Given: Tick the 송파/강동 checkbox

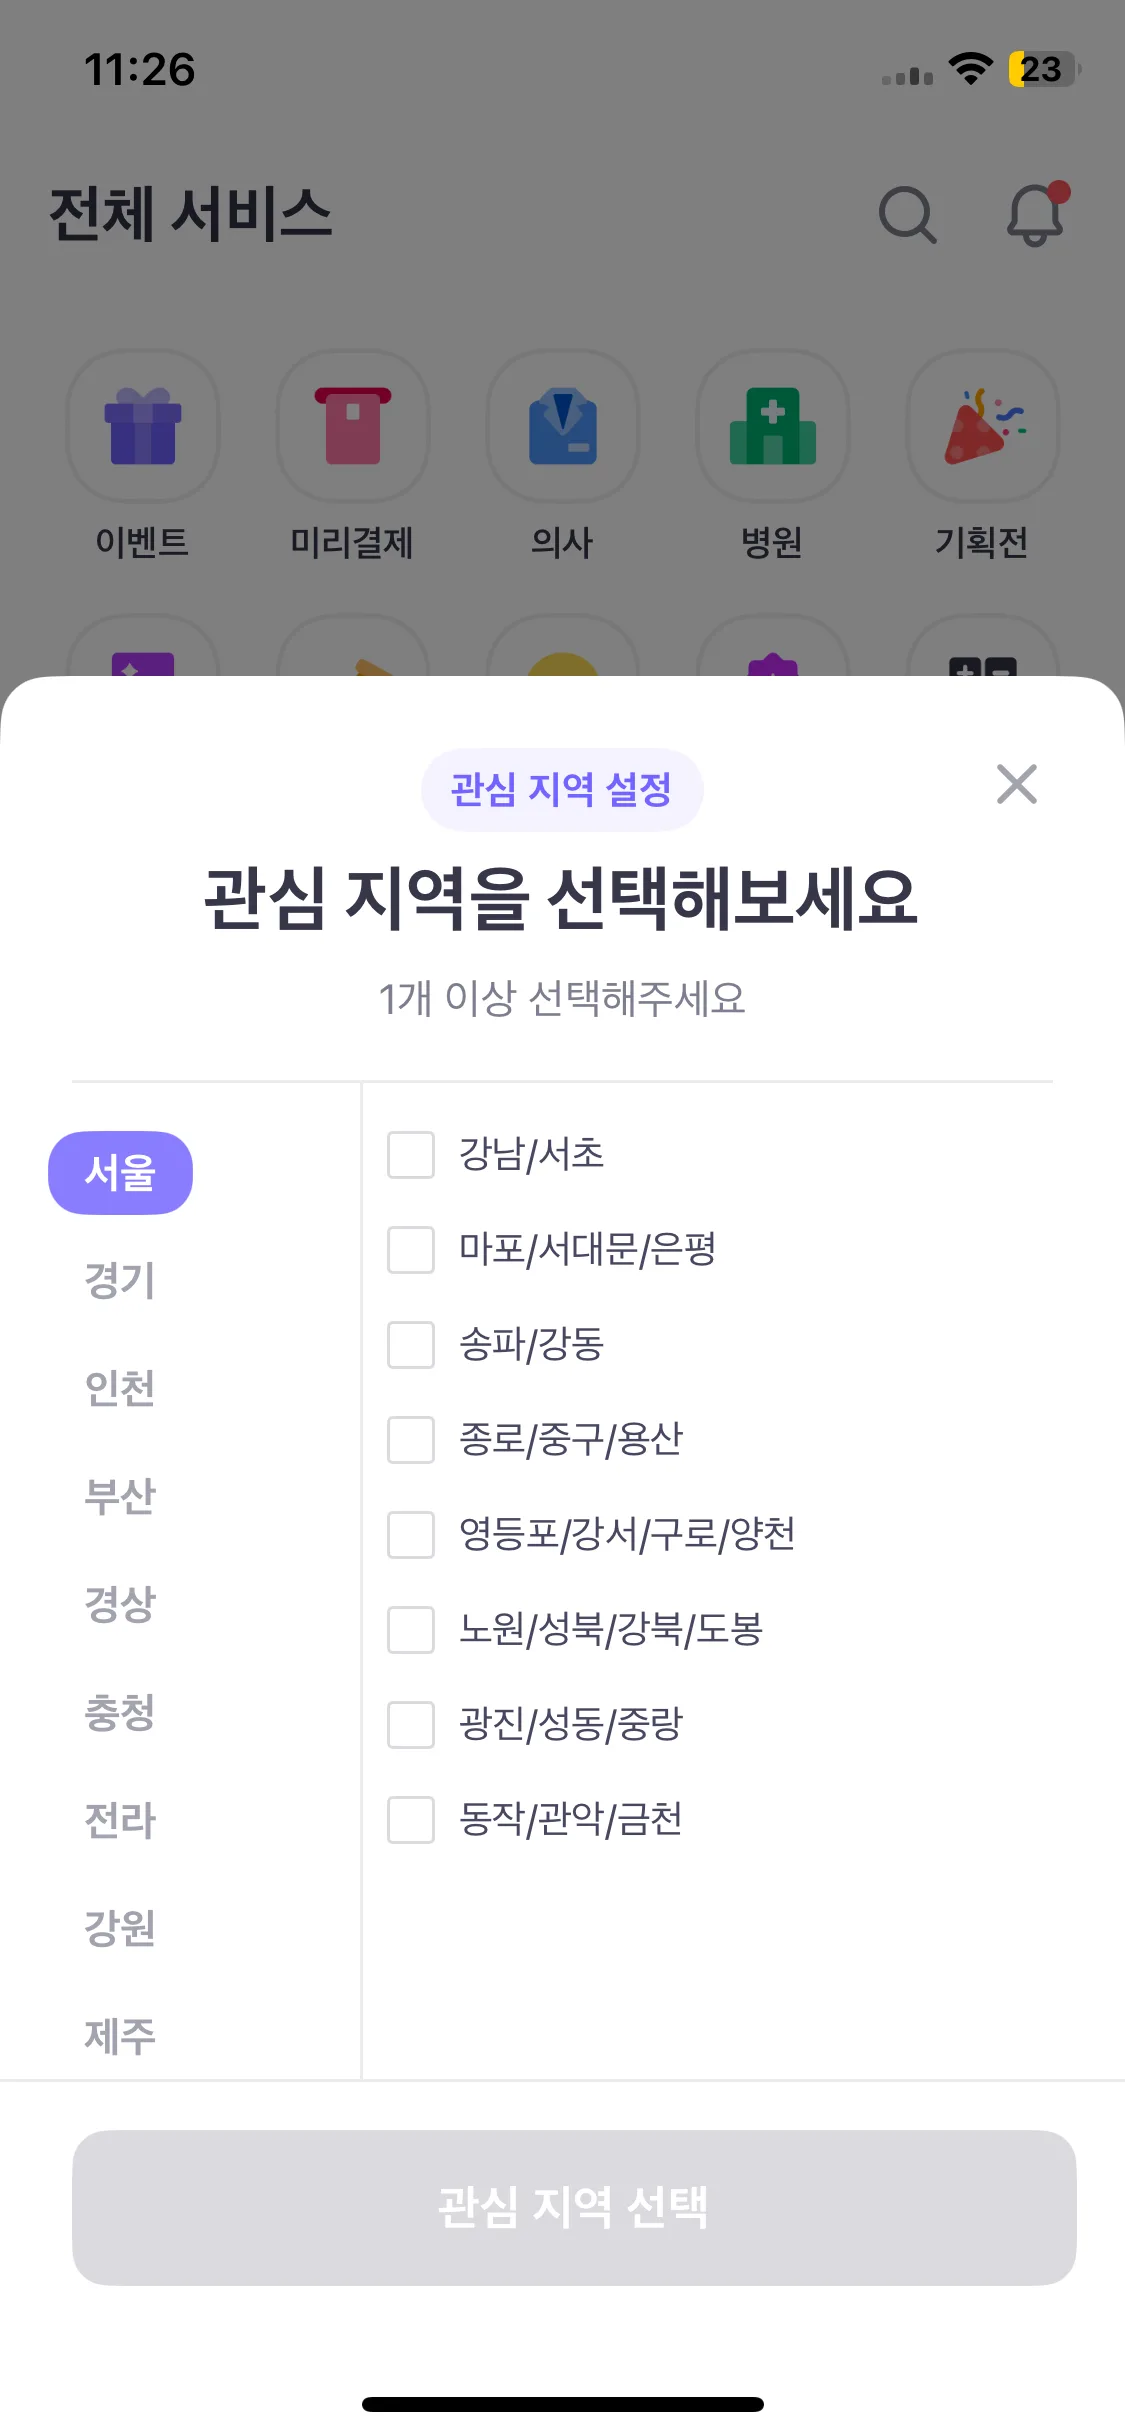Looking at the screenshot, I should [411, 1345].
